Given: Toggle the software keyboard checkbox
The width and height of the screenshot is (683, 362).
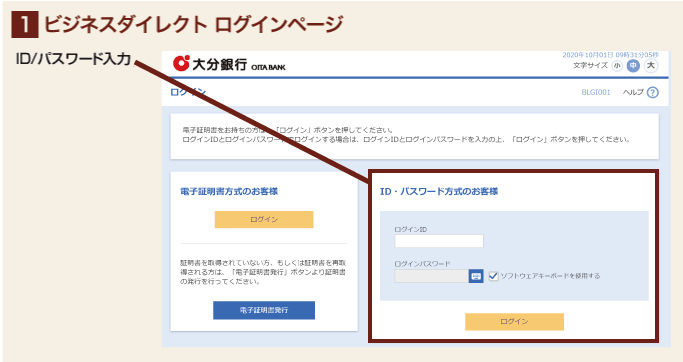Looking at the screenshot, I should [493, 276].
